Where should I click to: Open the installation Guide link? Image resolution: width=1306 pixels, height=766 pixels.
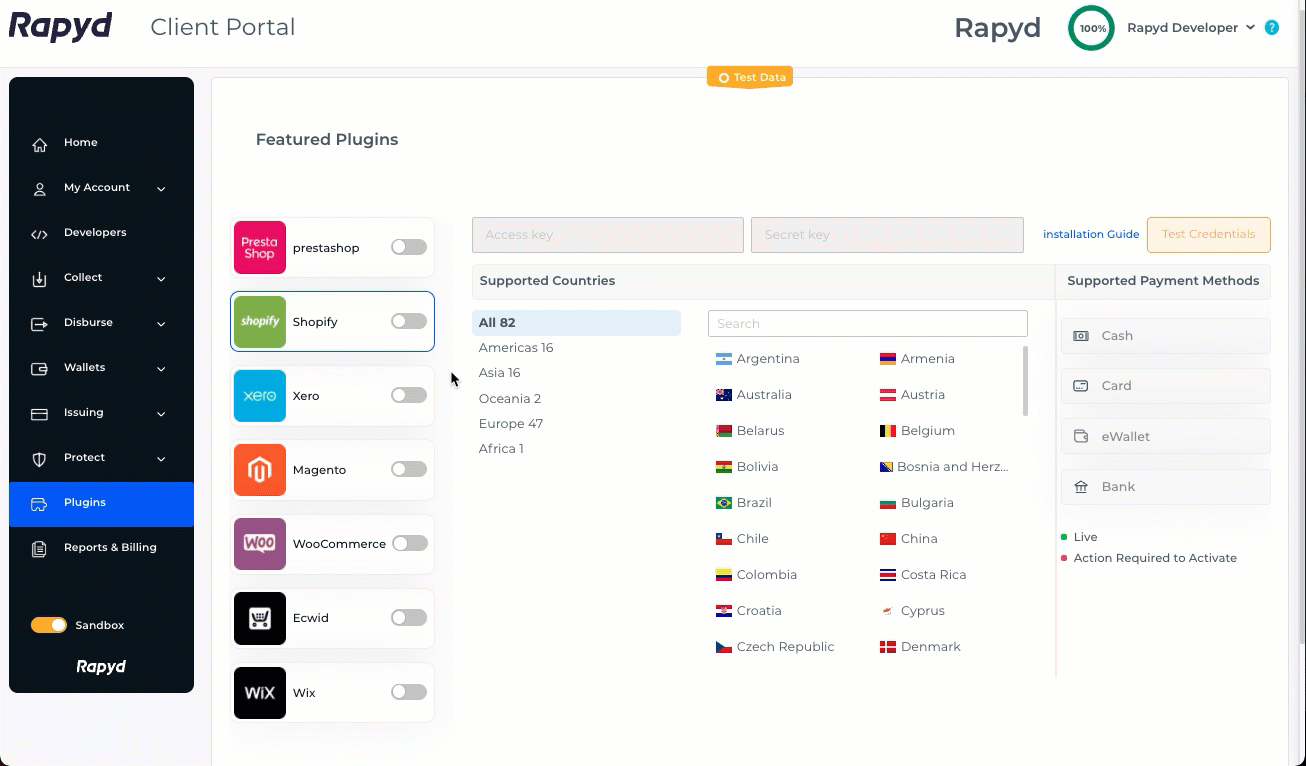[x=1091, y=235]
